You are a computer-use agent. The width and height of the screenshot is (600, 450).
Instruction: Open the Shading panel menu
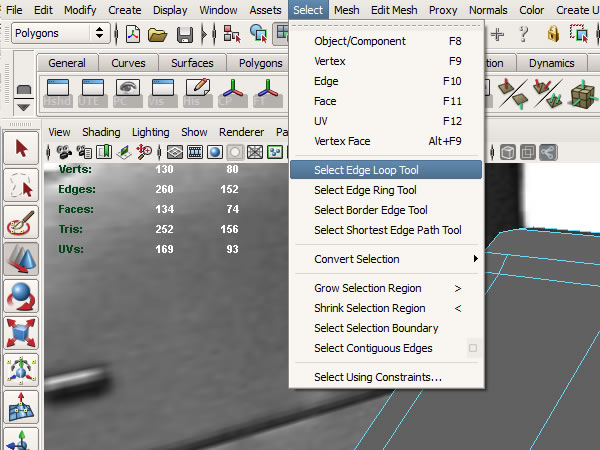(101, 132)
